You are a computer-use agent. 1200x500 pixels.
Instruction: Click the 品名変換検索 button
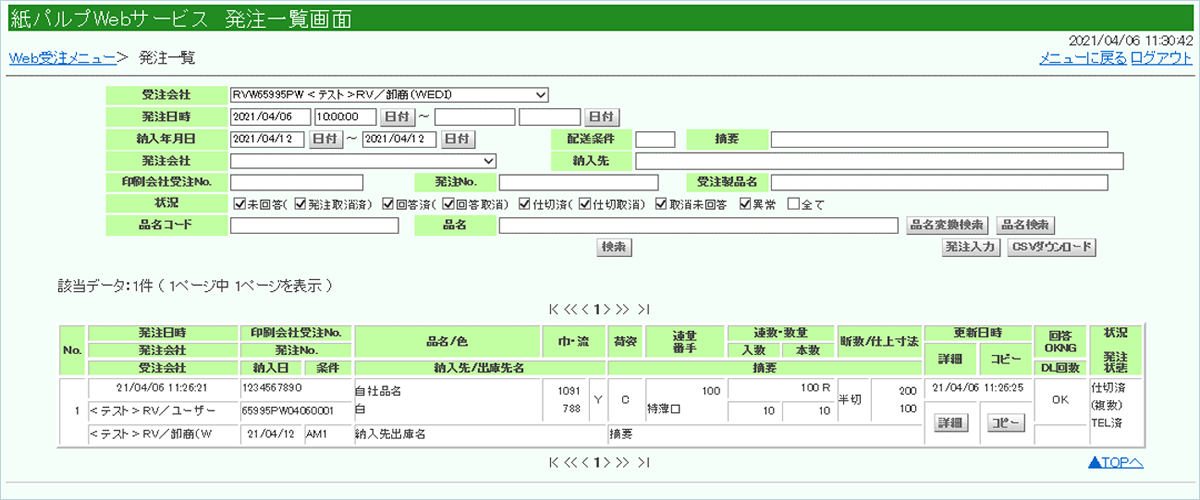pyautogui.click(x=948, y=225)
